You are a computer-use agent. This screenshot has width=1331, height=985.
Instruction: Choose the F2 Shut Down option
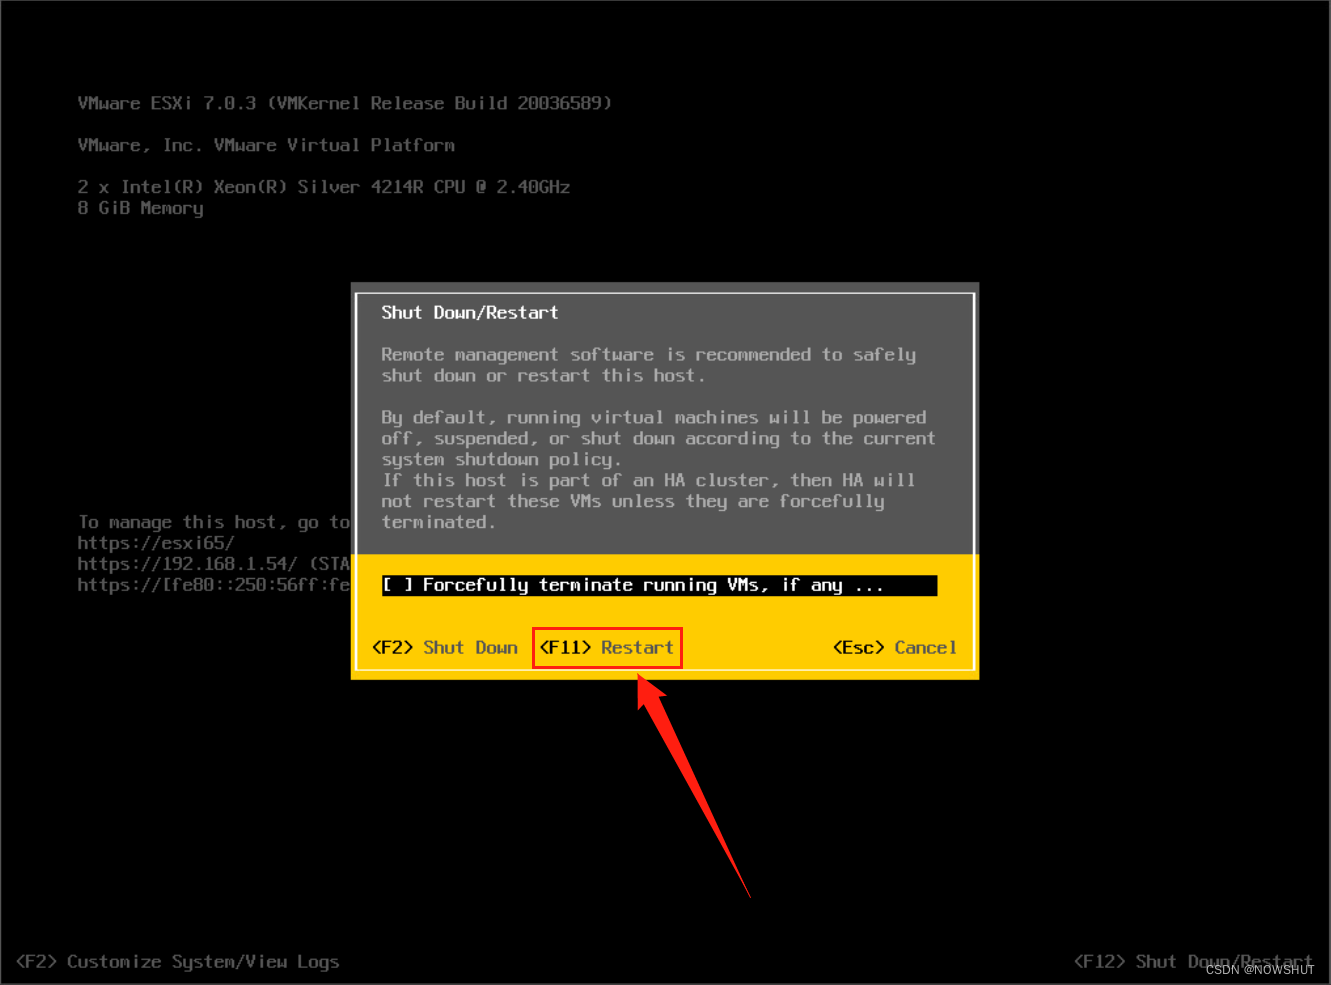click(x=445, y=647)
